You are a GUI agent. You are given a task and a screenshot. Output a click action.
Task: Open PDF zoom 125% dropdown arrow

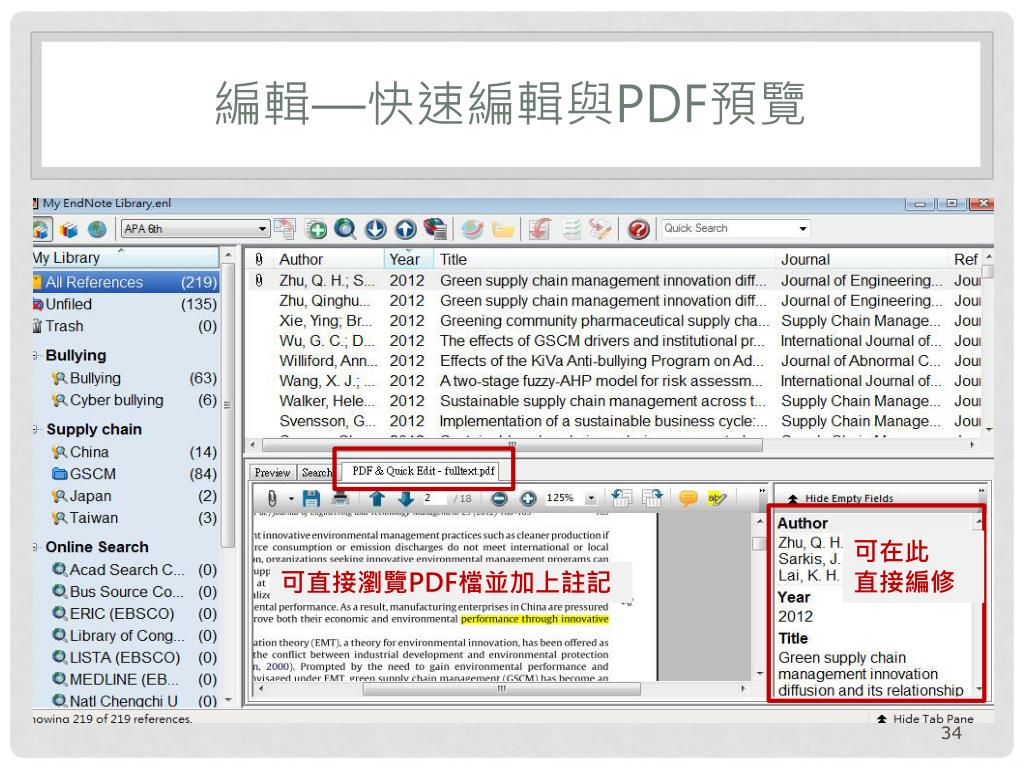(x=590, y=498)
